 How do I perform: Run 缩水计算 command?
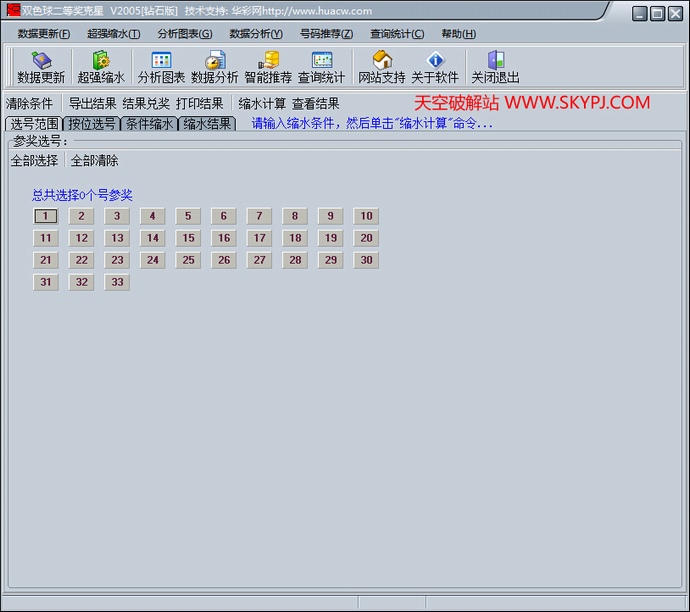[x=262, y=103]
